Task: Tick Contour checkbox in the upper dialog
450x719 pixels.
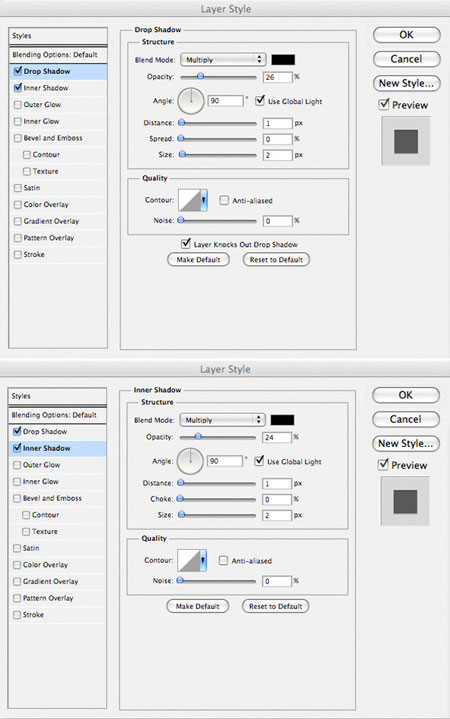Action: [x=27, y=155]
